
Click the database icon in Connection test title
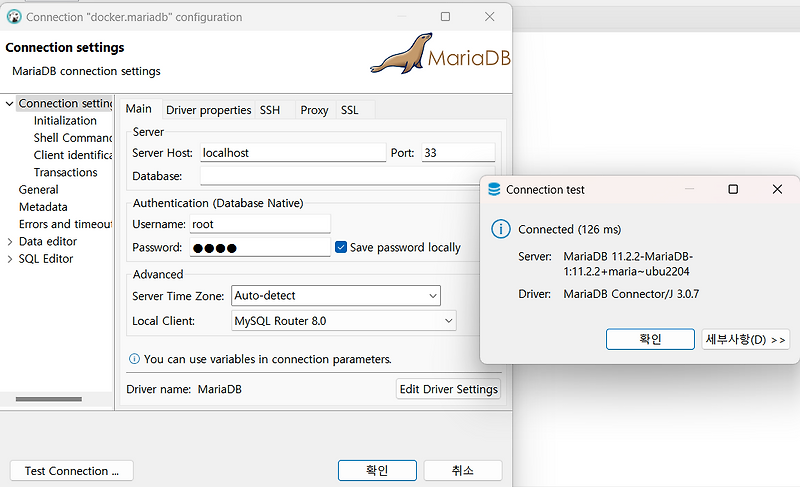pos(494,189)
